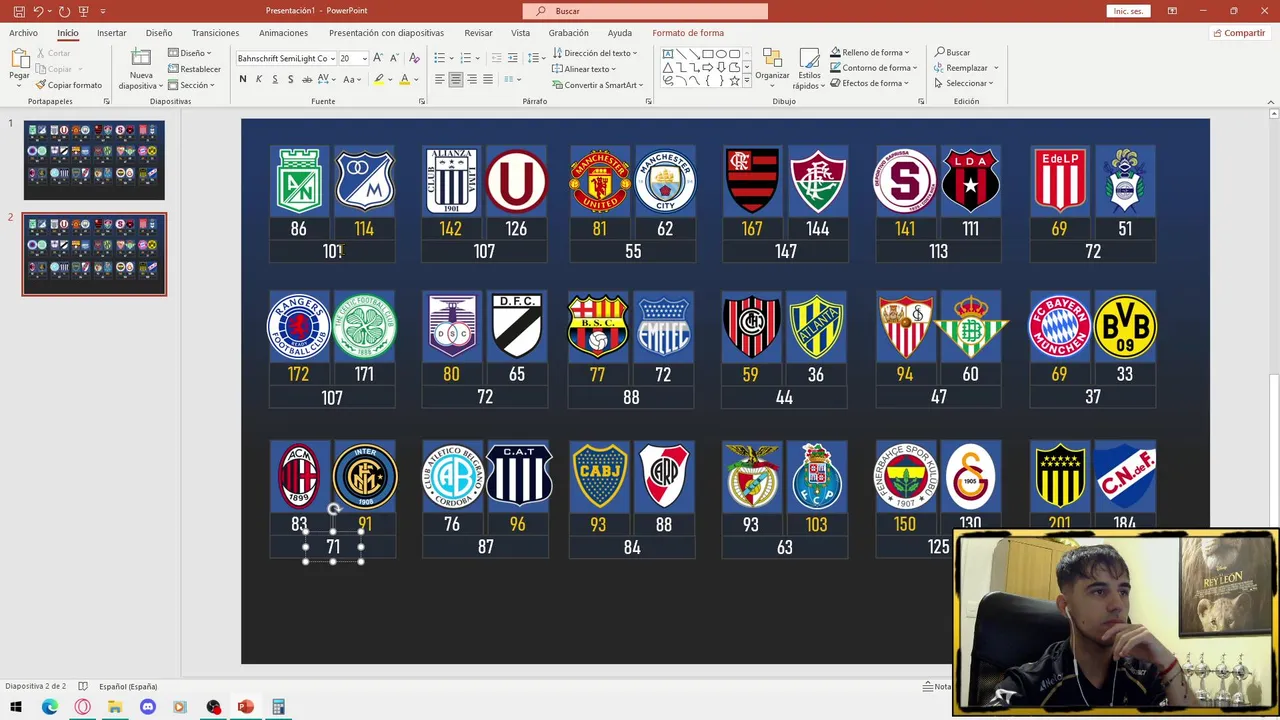The image size is (1280, 720).
Task: Select the triangle shape in shapes gallery
Action: click(668, 67)
